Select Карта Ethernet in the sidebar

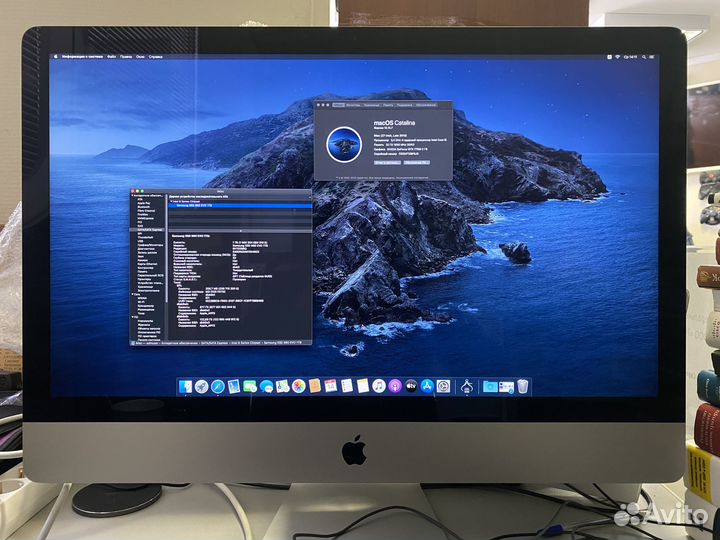pyautogui.click(x=147, y=264)
